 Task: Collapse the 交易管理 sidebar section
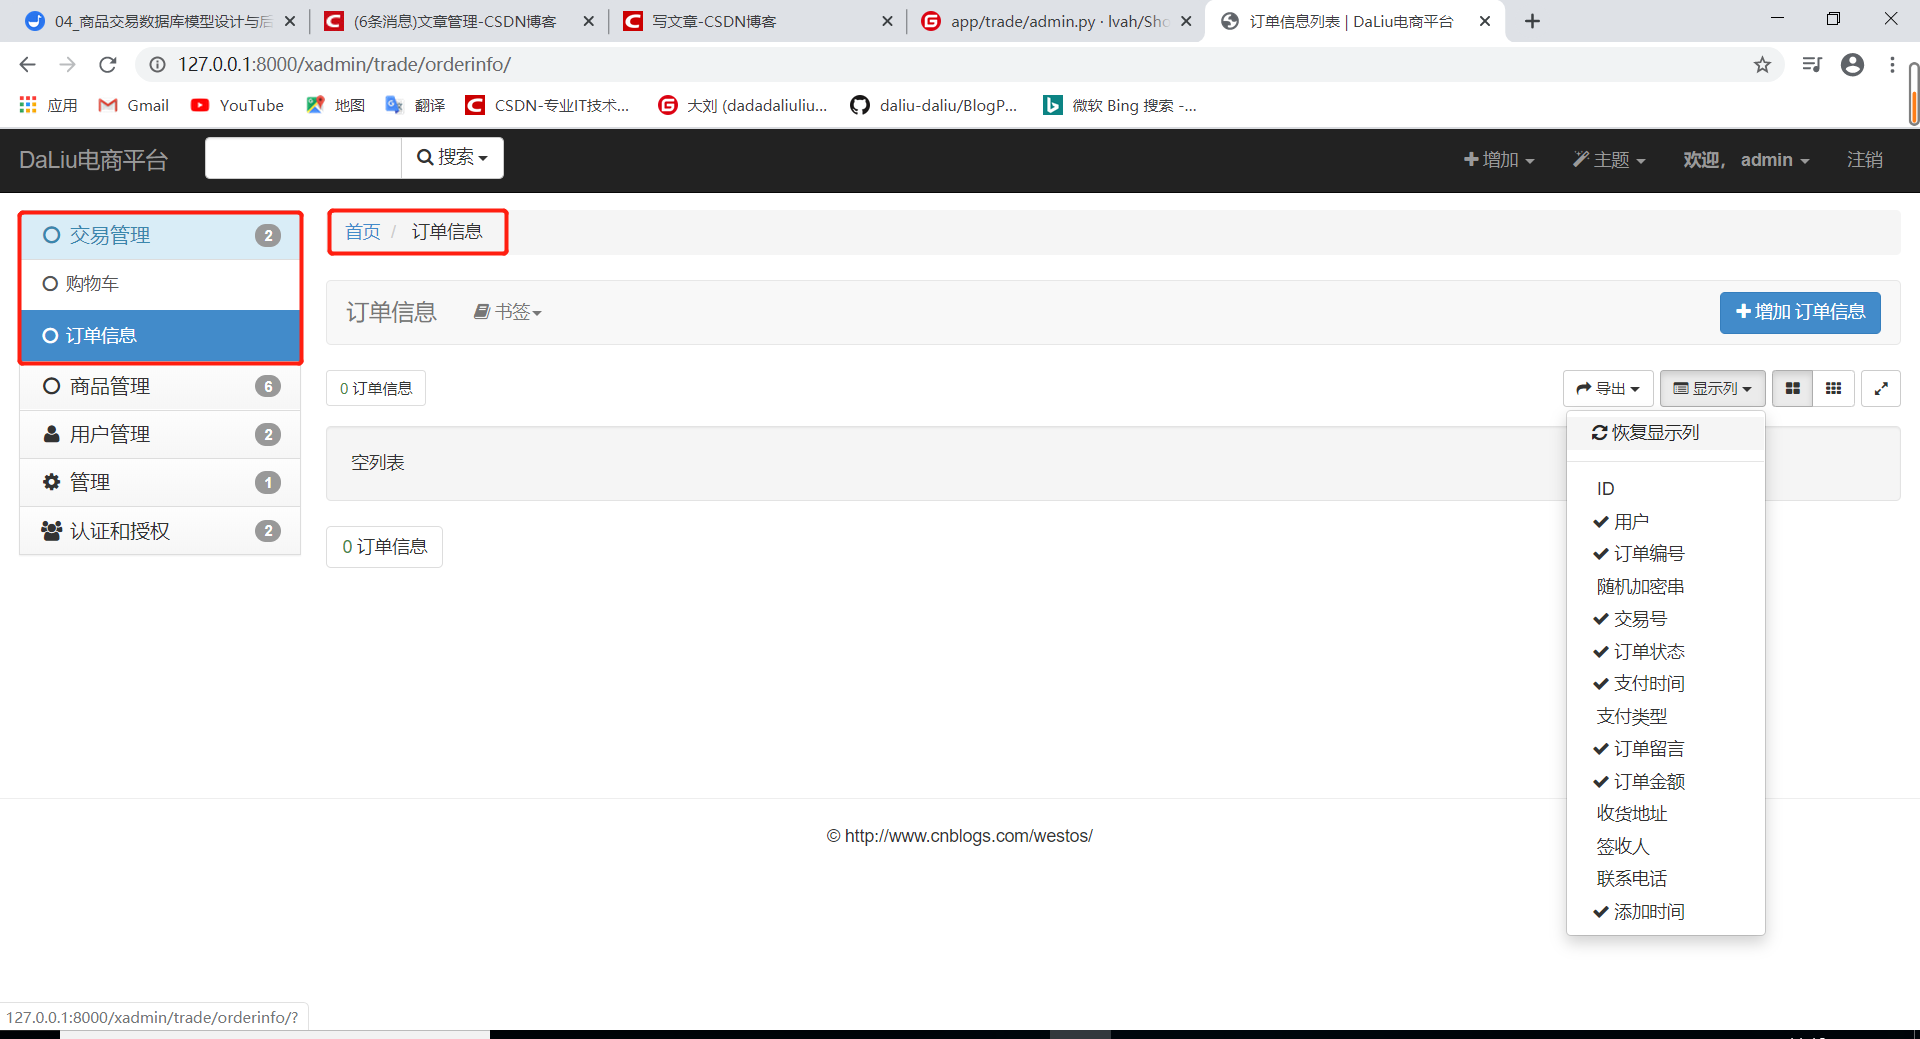pyautogui.click(x=160, y=235)
